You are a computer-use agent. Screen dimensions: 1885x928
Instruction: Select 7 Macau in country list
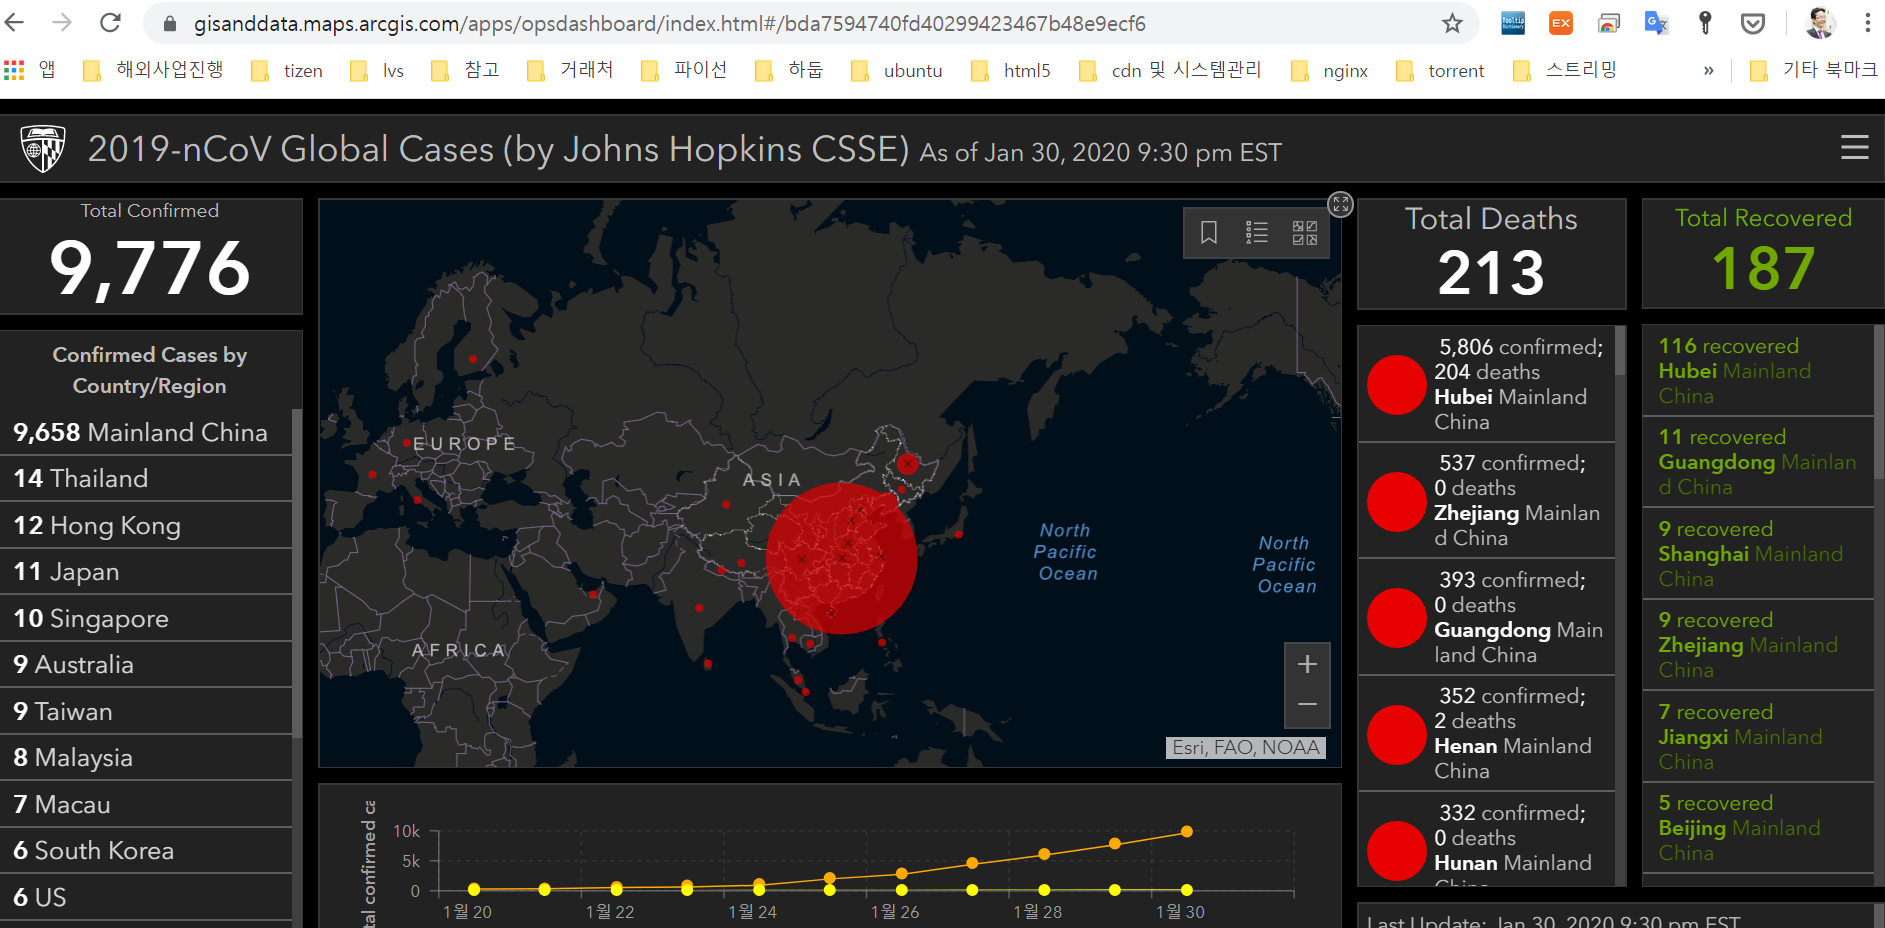click(146, 804)
